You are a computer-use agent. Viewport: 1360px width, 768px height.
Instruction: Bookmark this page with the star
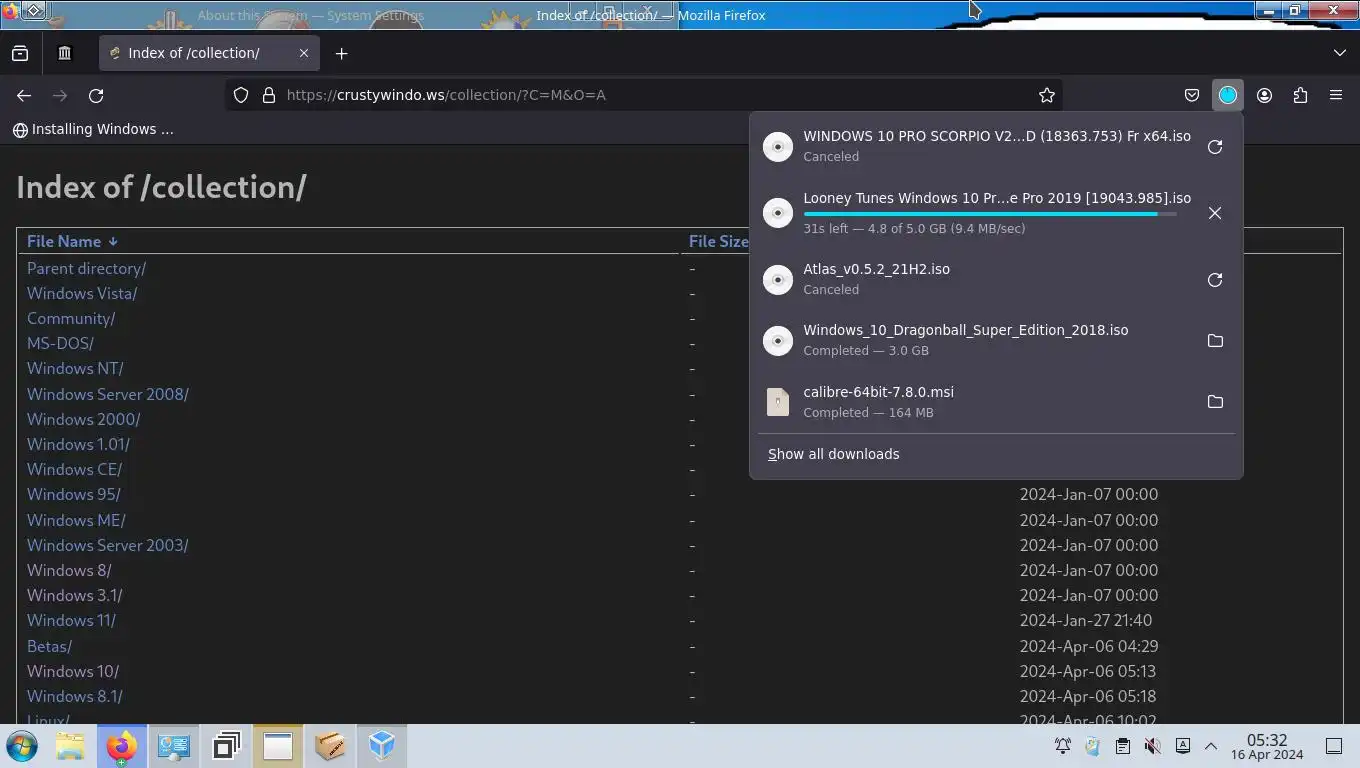[1047, 95]
